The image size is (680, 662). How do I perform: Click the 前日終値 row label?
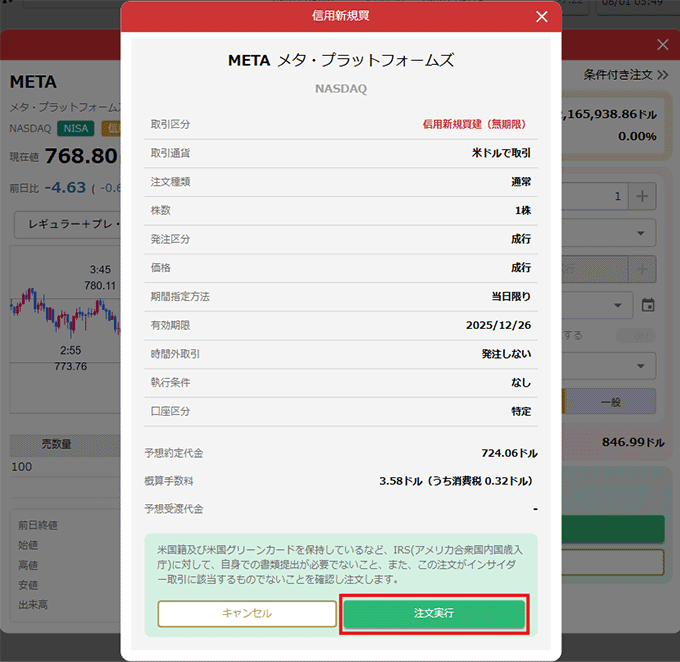(x=38, y=525)
